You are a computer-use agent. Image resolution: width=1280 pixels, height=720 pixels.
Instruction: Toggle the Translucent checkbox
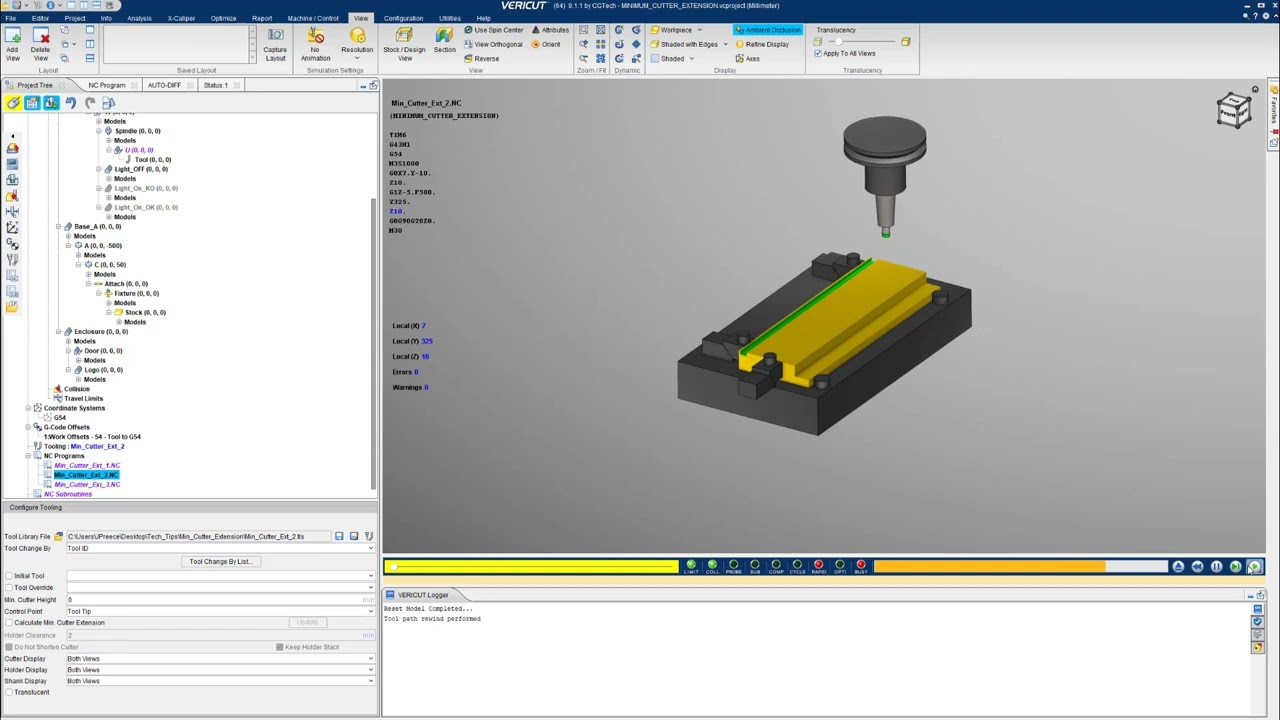(x=9, y=692)
